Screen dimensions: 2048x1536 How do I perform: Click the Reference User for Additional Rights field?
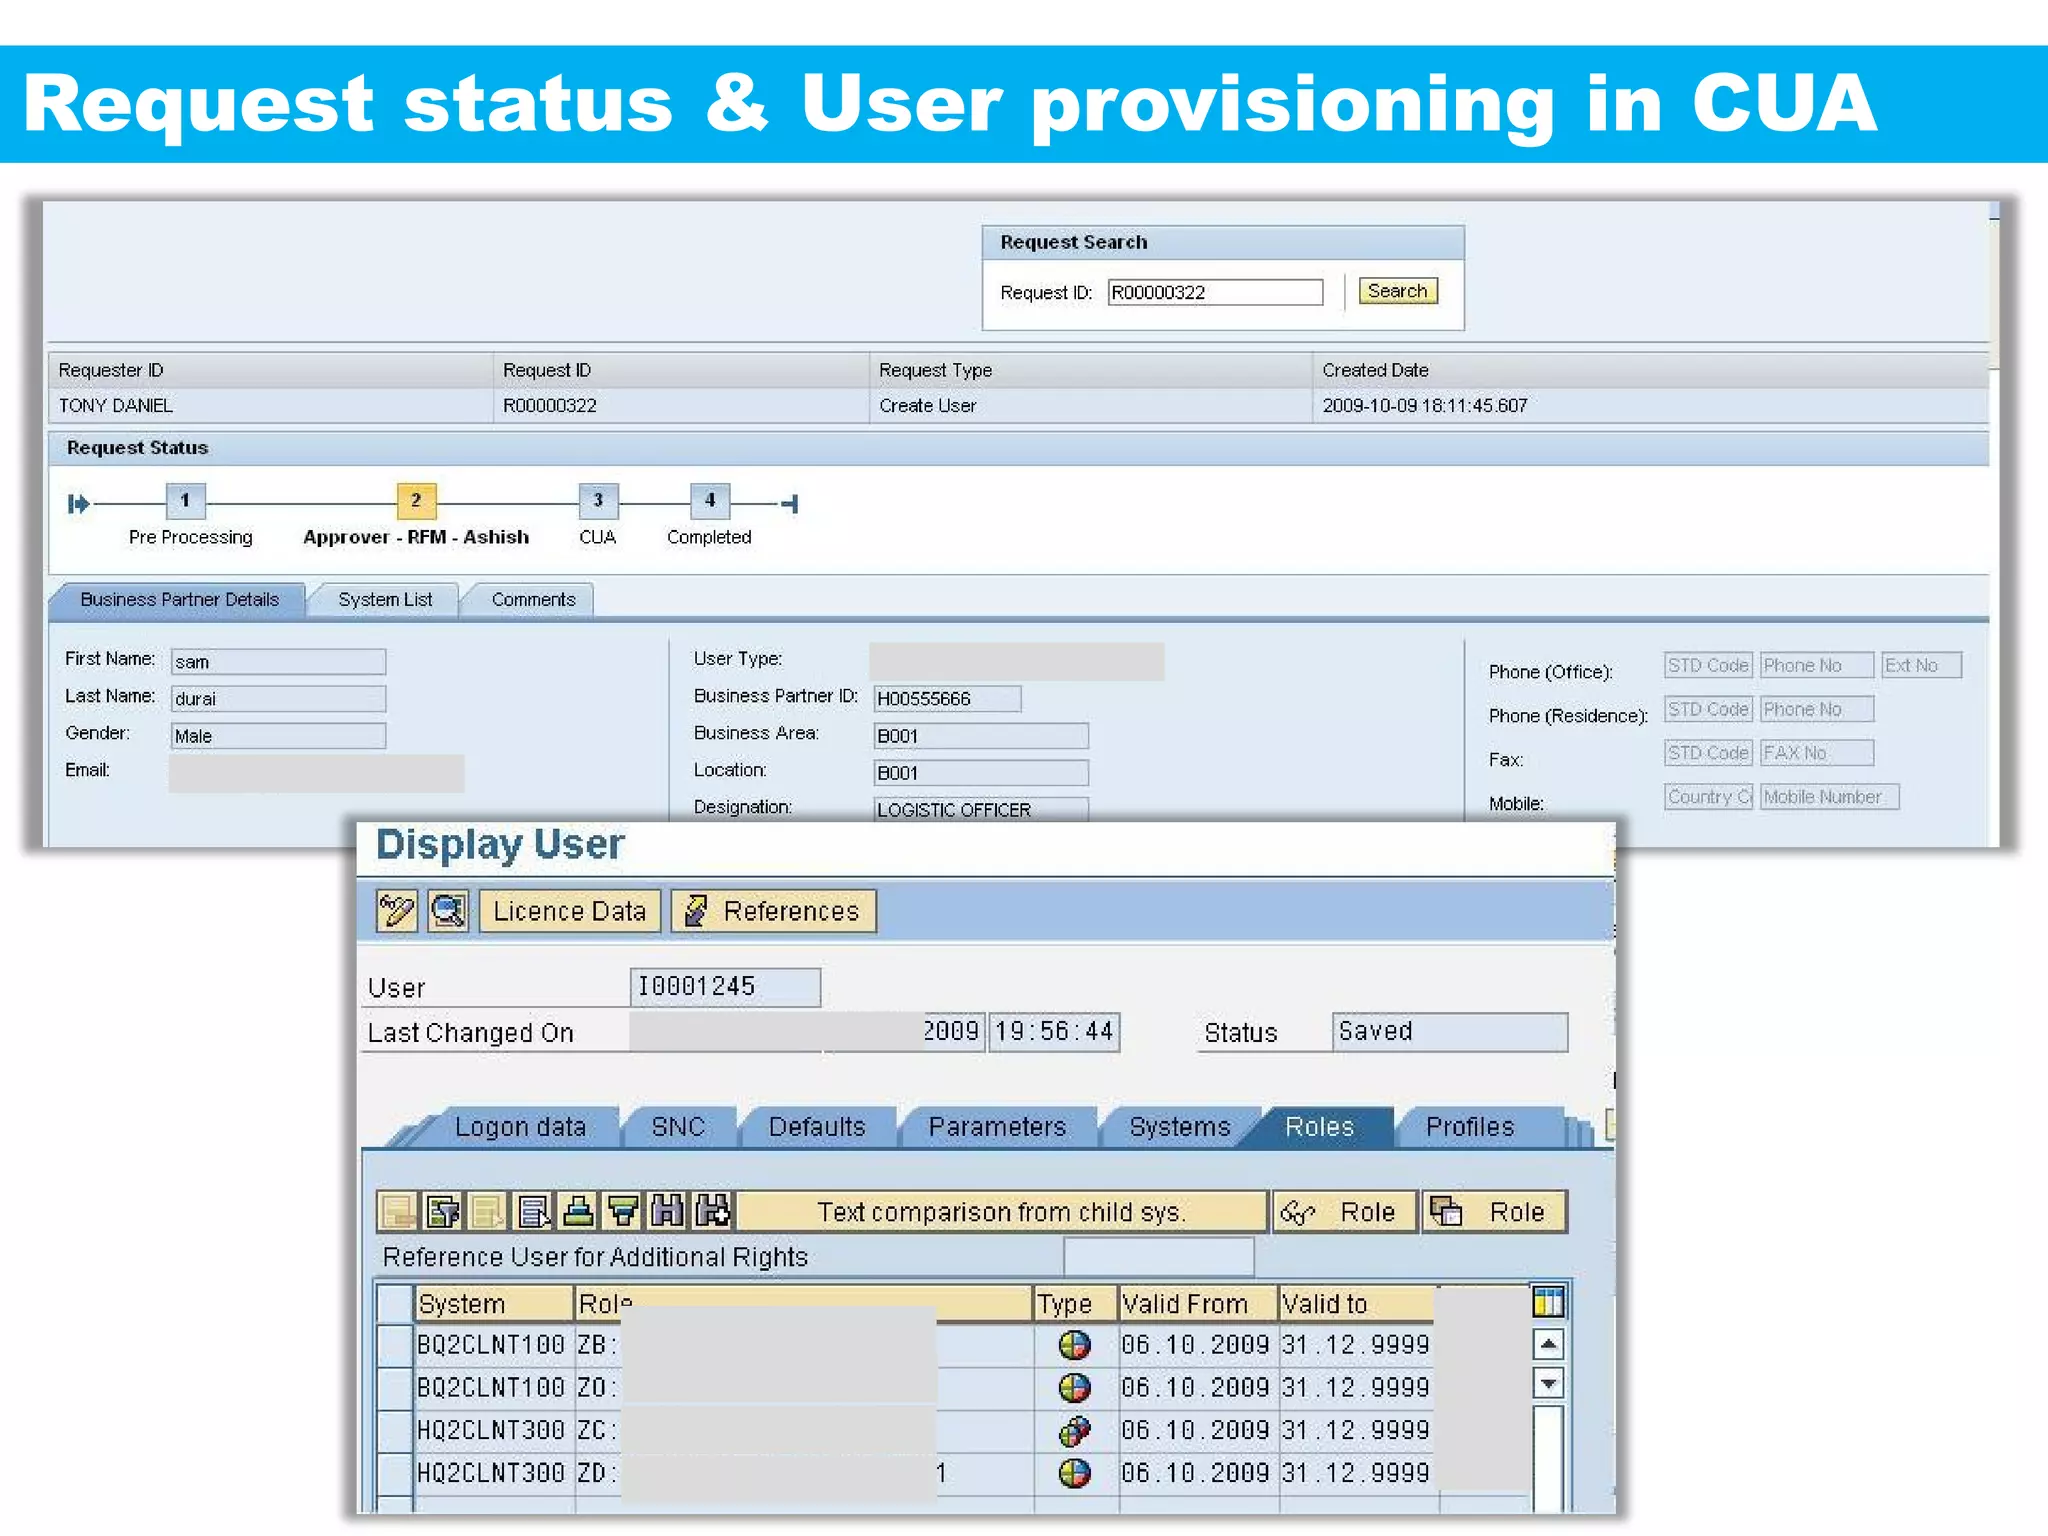click(1158, 1257)
